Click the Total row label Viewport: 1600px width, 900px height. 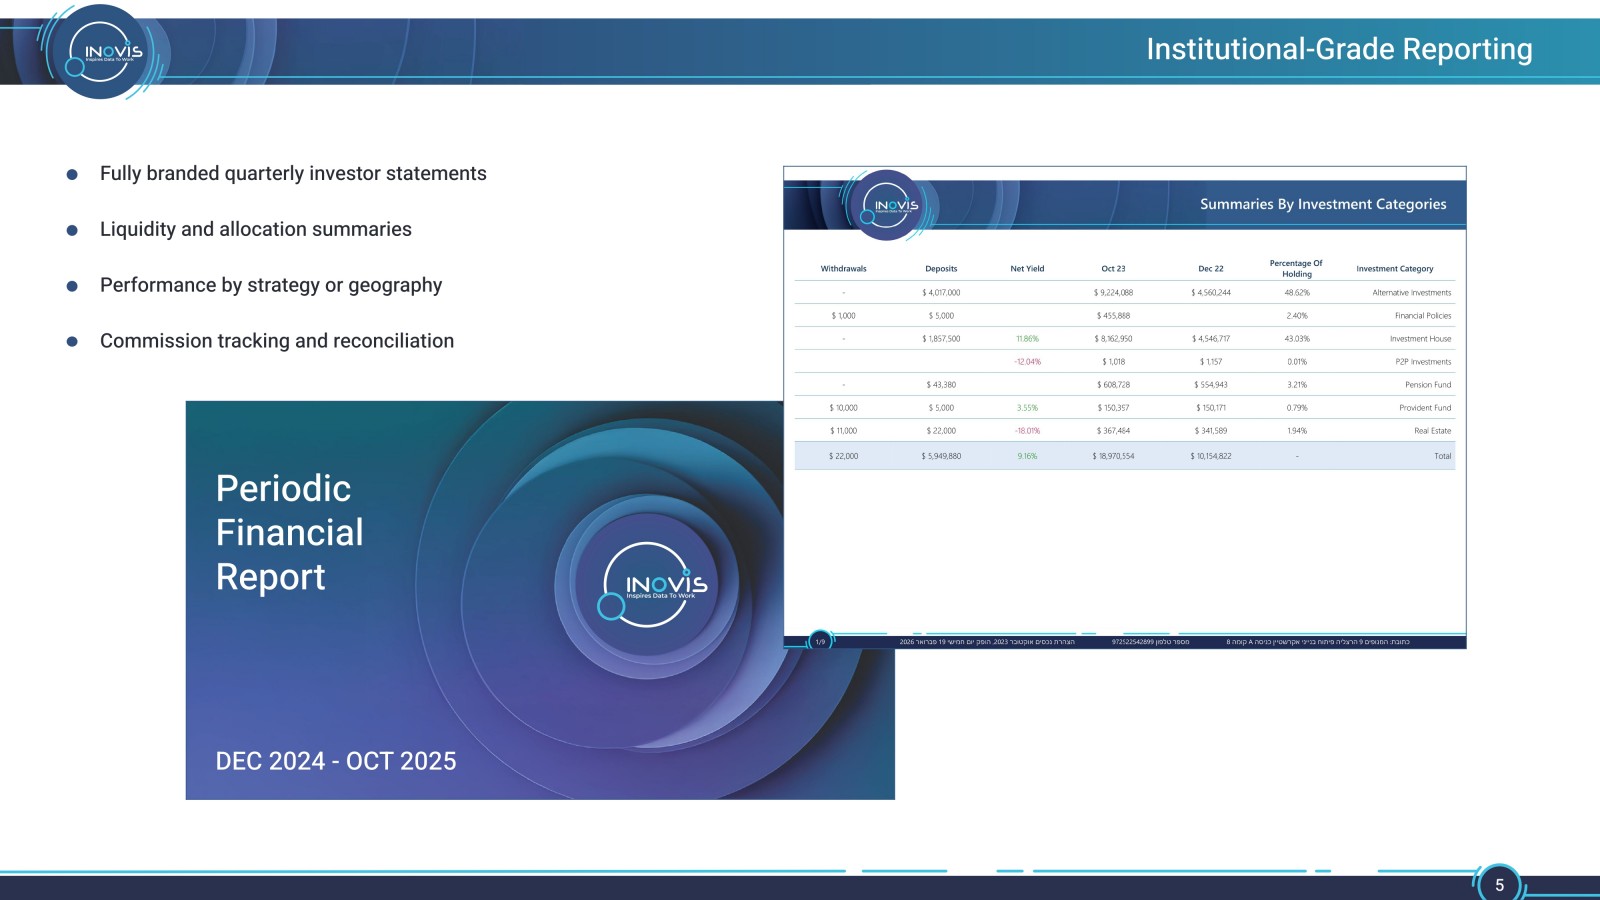click(x=1442, y=456)
